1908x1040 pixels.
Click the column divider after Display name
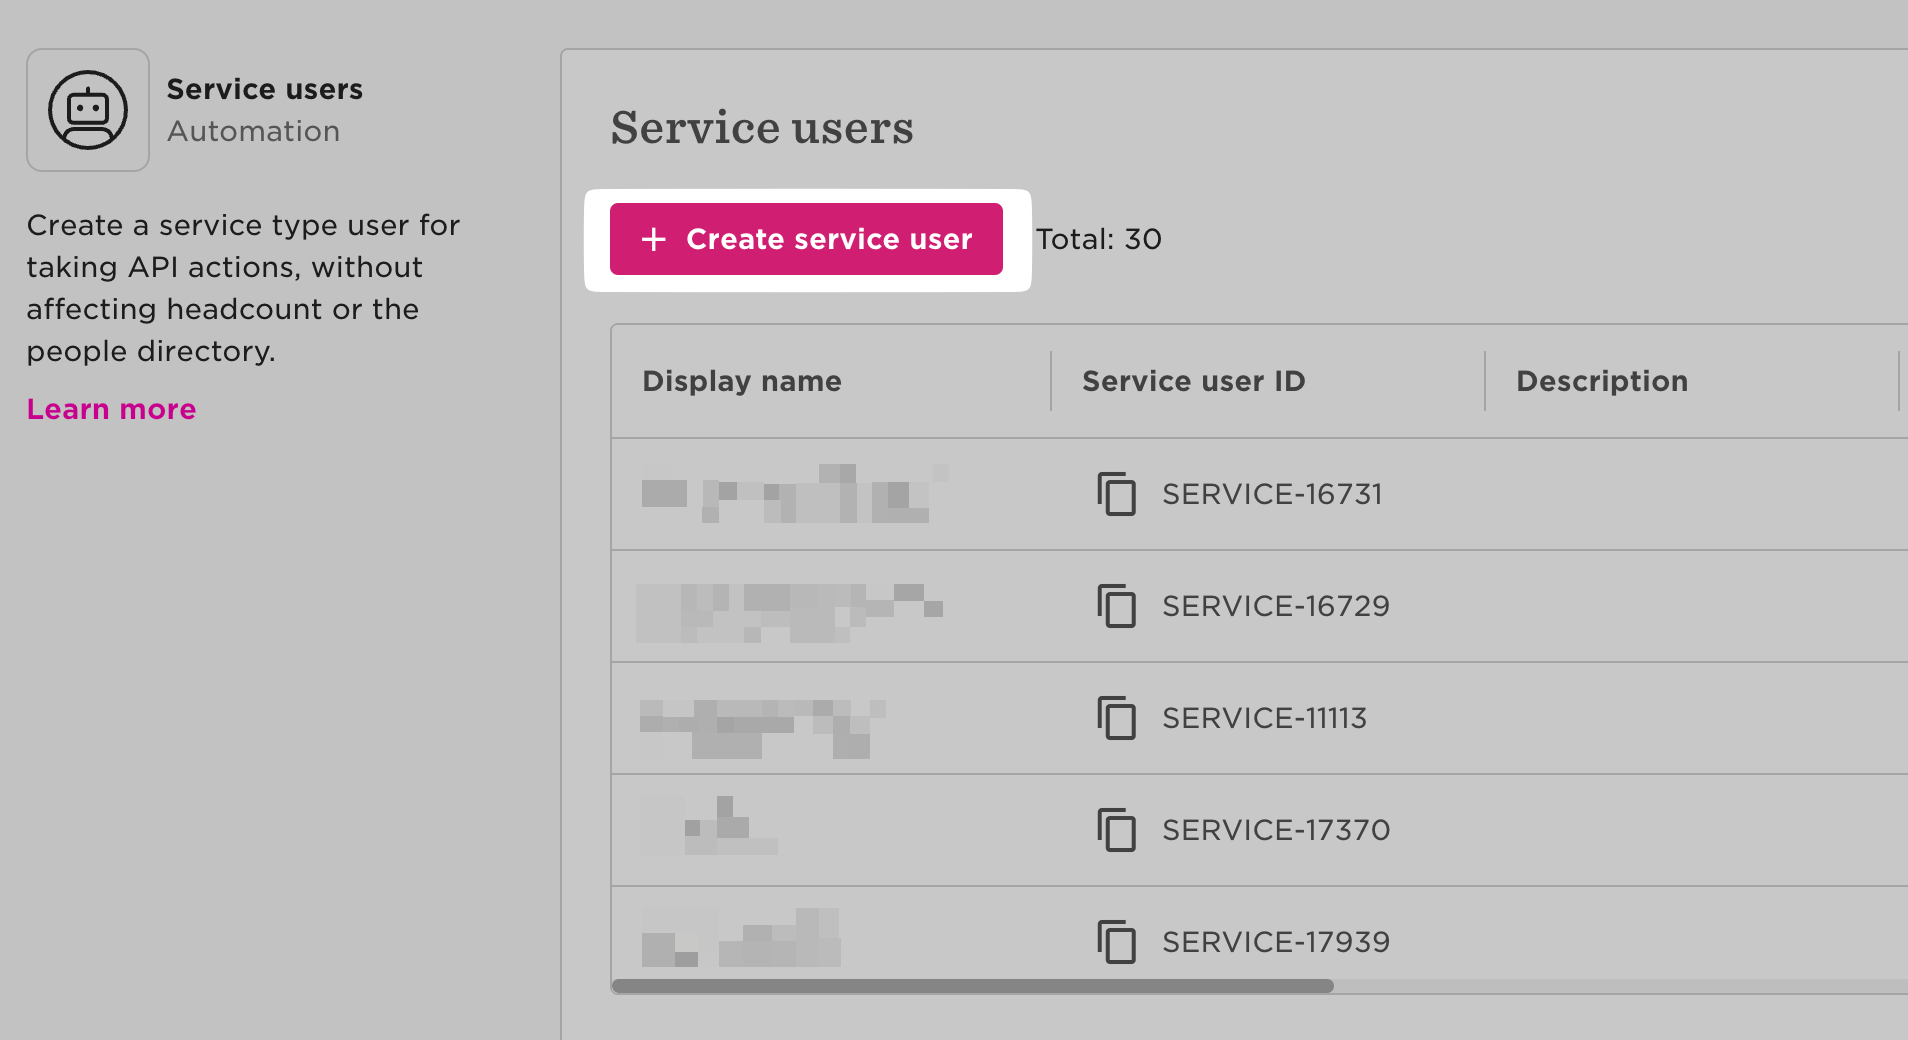pyautogui.click(x=1051, y=381)
